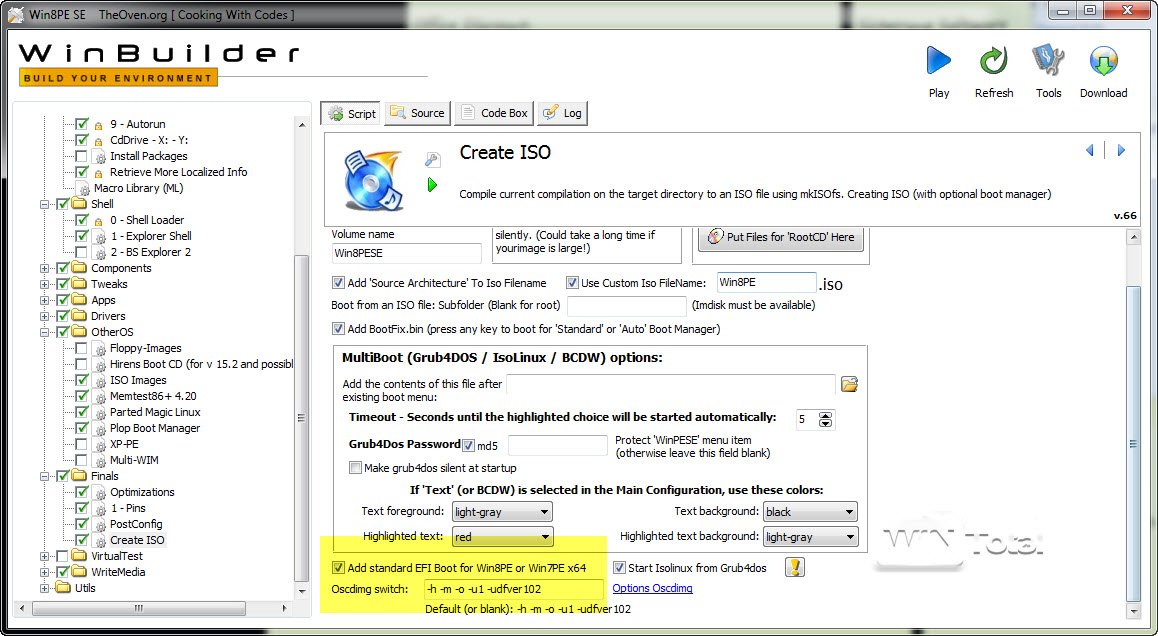Image resolution: width=1158 pixels, height=636 pixels.
Task: Click the Install Packages script icon
Action: click(x=99, y=157)
